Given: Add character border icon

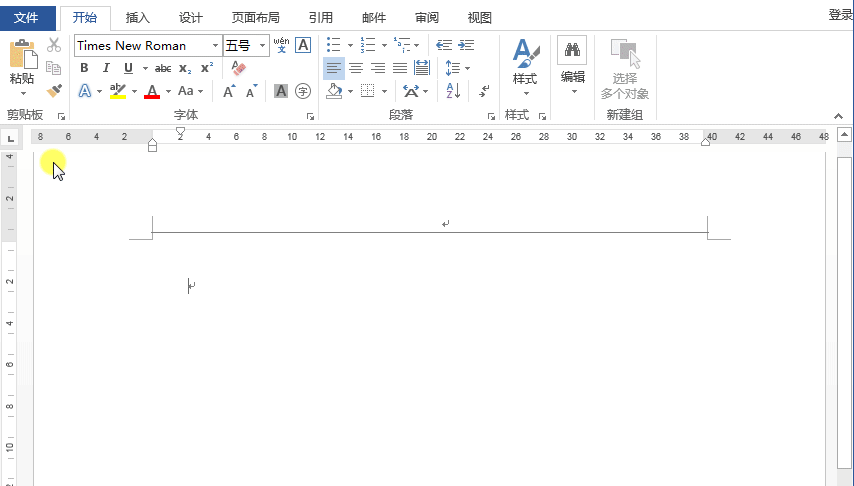Looking at the screenshot, I should point(303,45).
